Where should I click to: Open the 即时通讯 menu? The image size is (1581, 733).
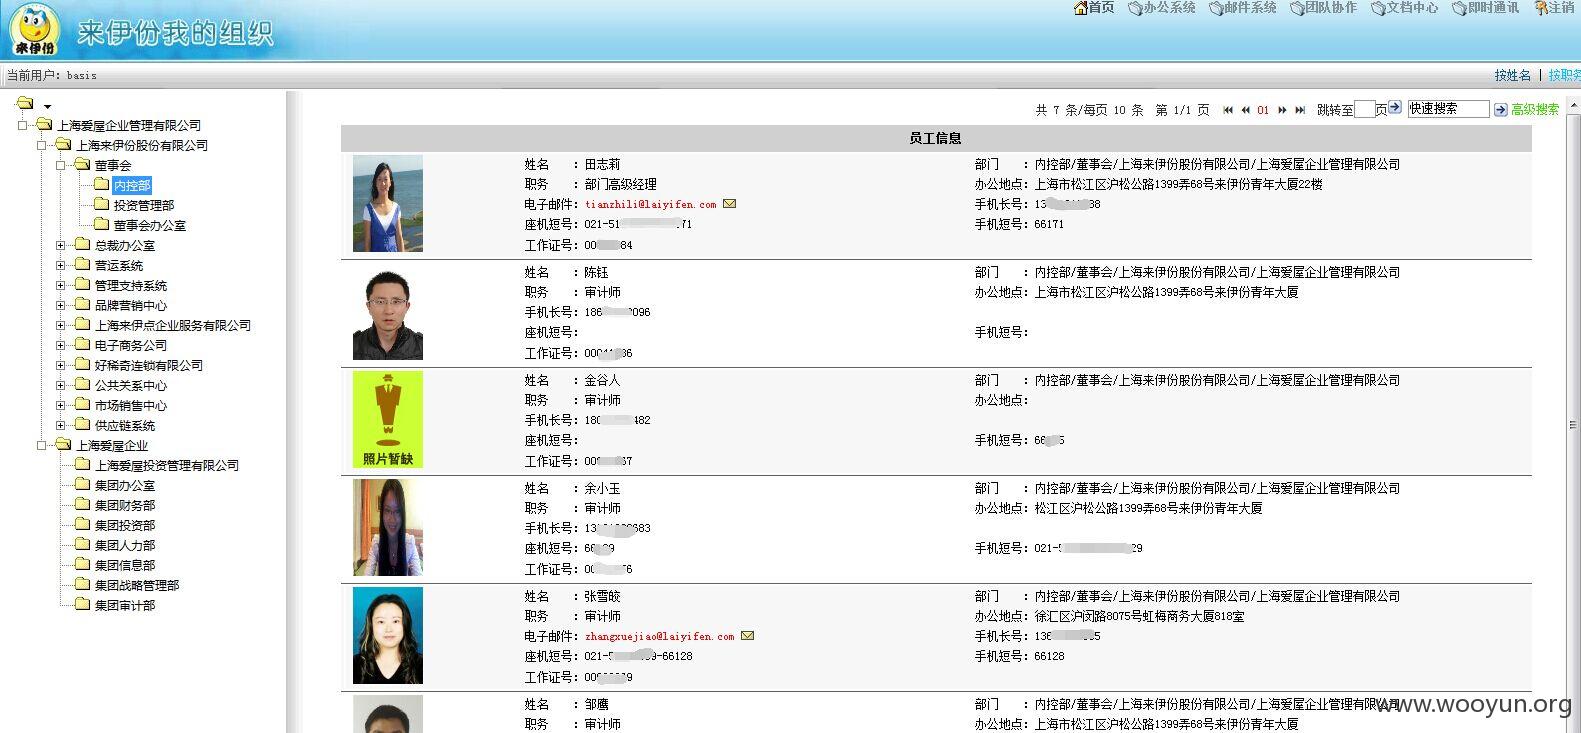point(1486,8)
